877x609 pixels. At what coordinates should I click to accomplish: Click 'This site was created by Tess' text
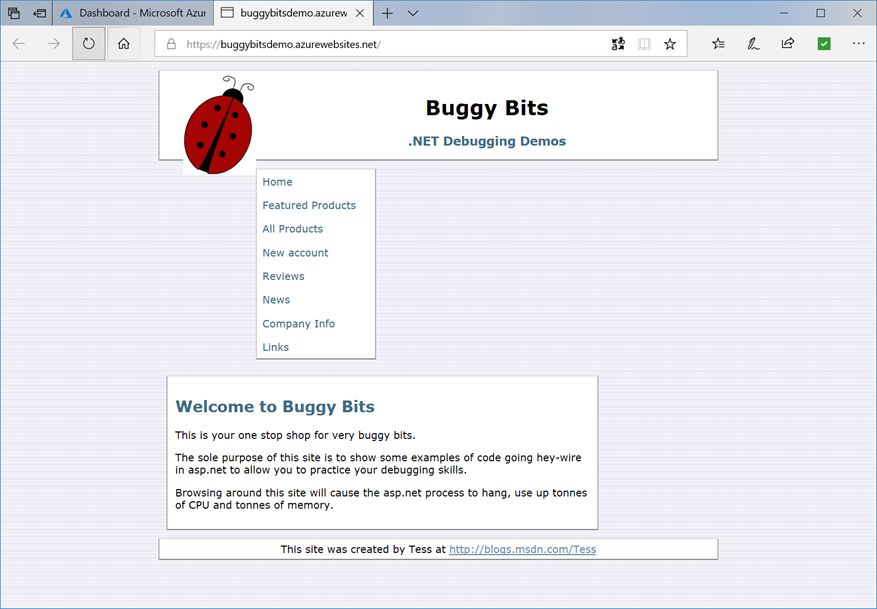click(364, 549)
